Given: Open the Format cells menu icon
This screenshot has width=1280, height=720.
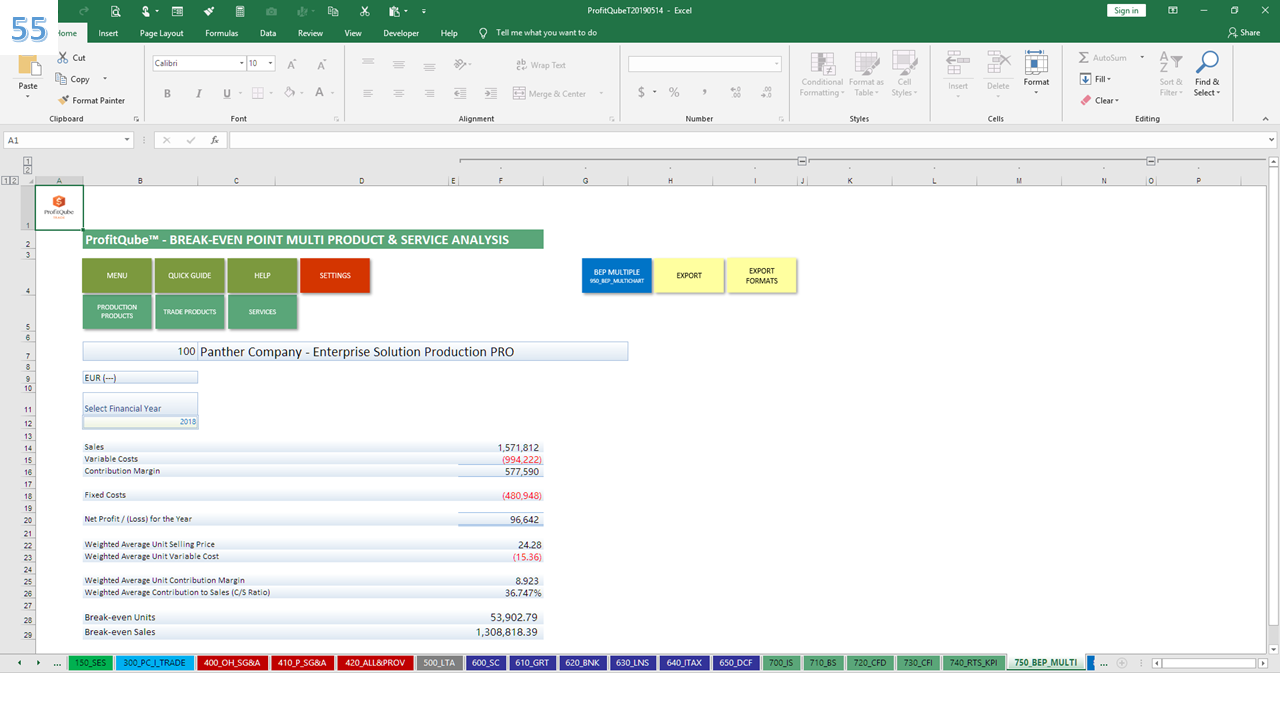Looking at the screenshot, I should (x=1036, y=72).
